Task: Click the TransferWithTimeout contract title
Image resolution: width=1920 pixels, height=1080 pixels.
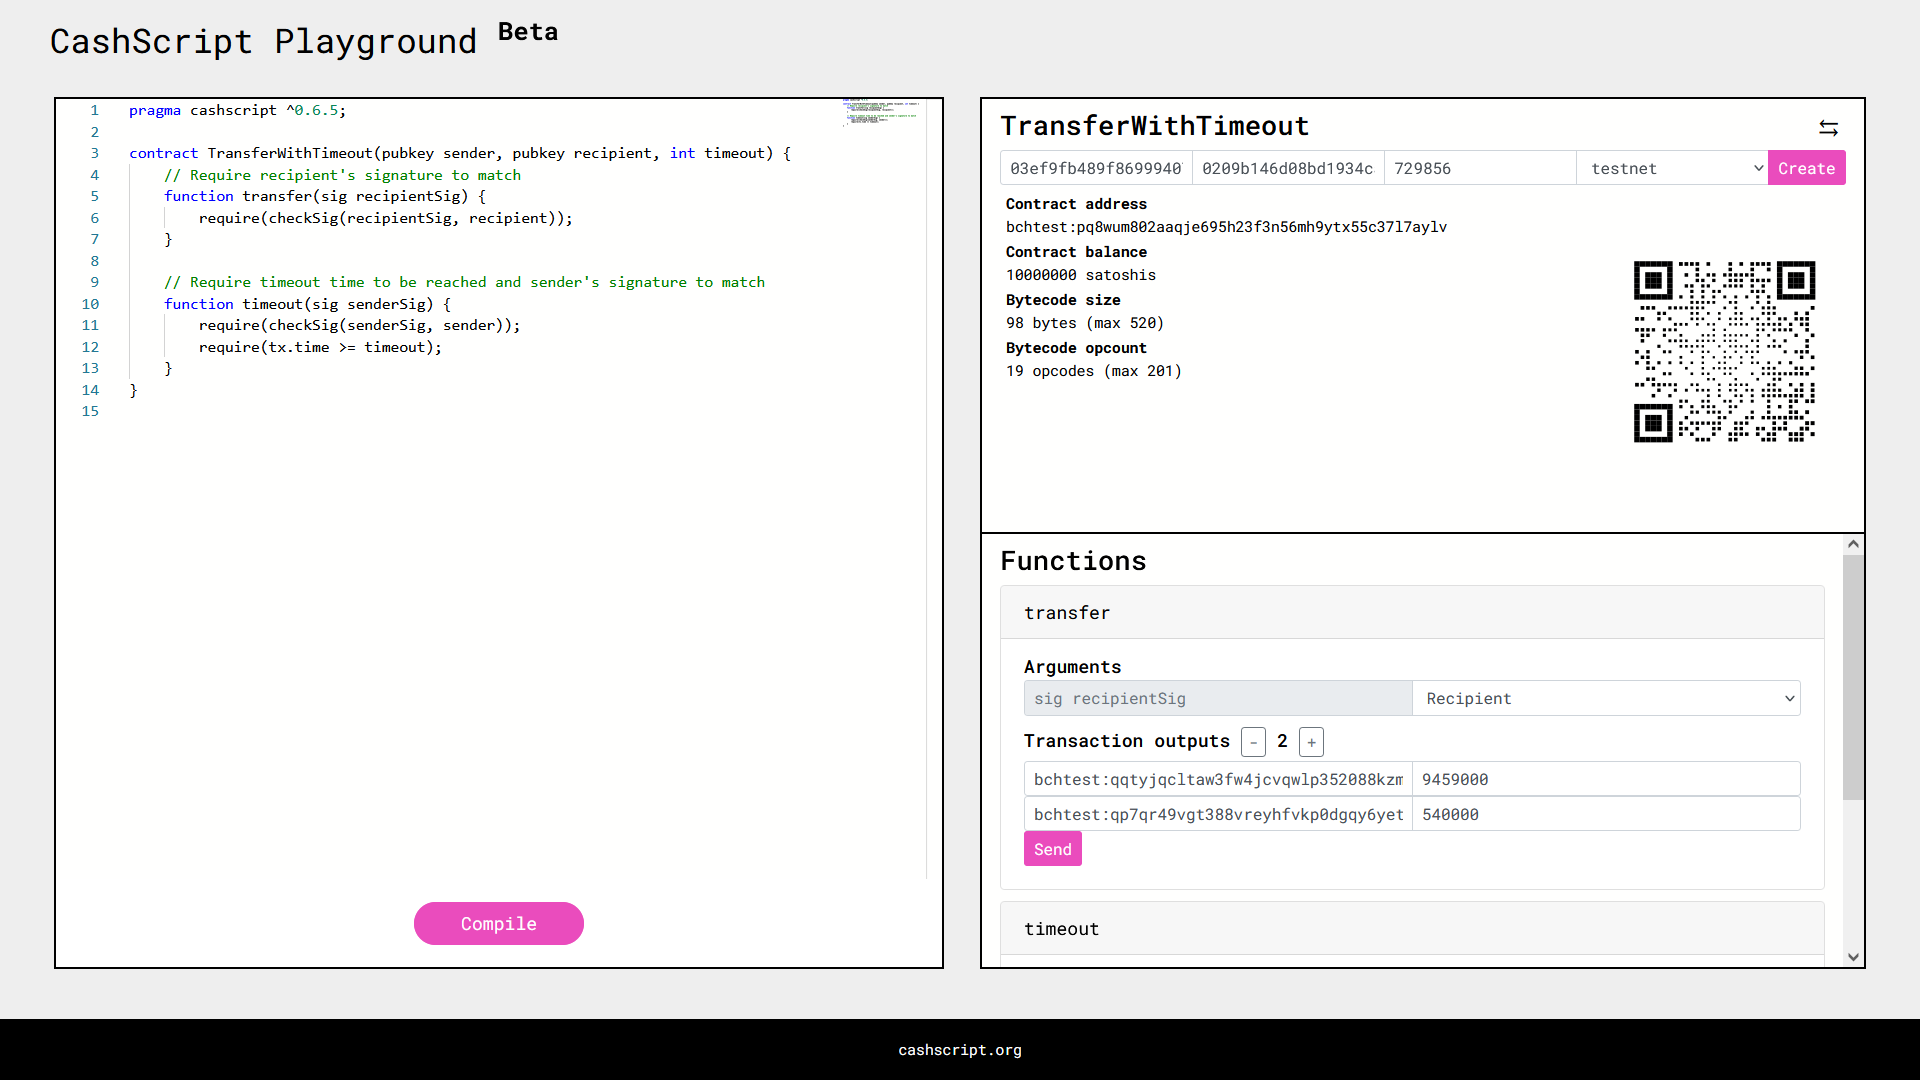Action: click(1154, 126)
